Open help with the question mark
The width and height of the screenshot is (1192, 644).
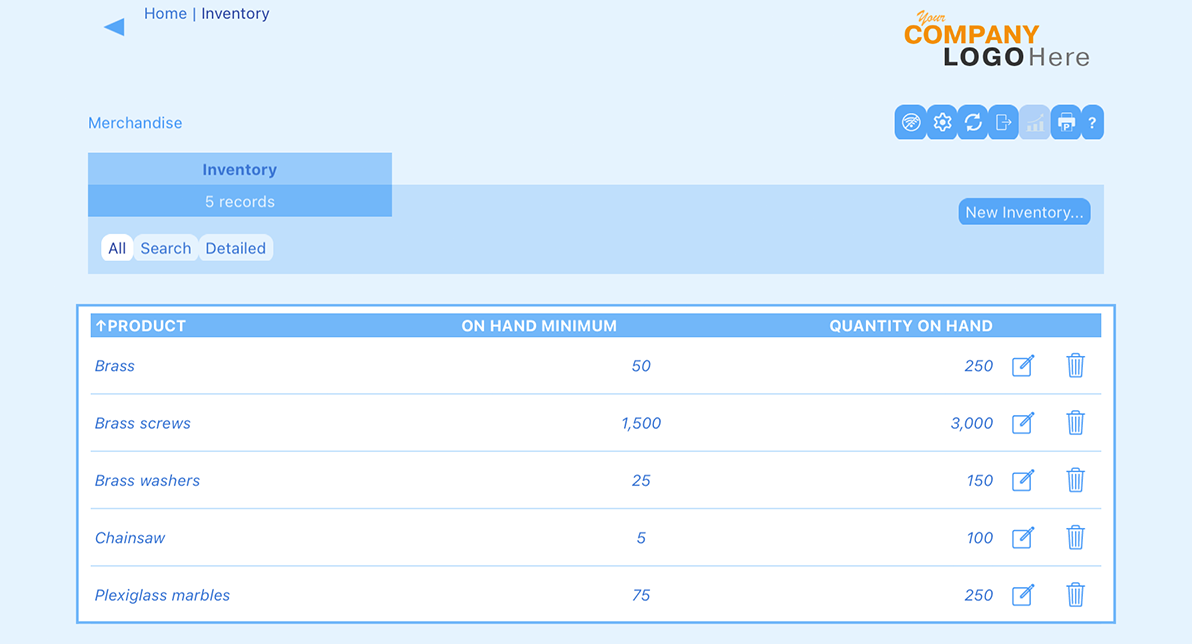(x=1092, y=123)
